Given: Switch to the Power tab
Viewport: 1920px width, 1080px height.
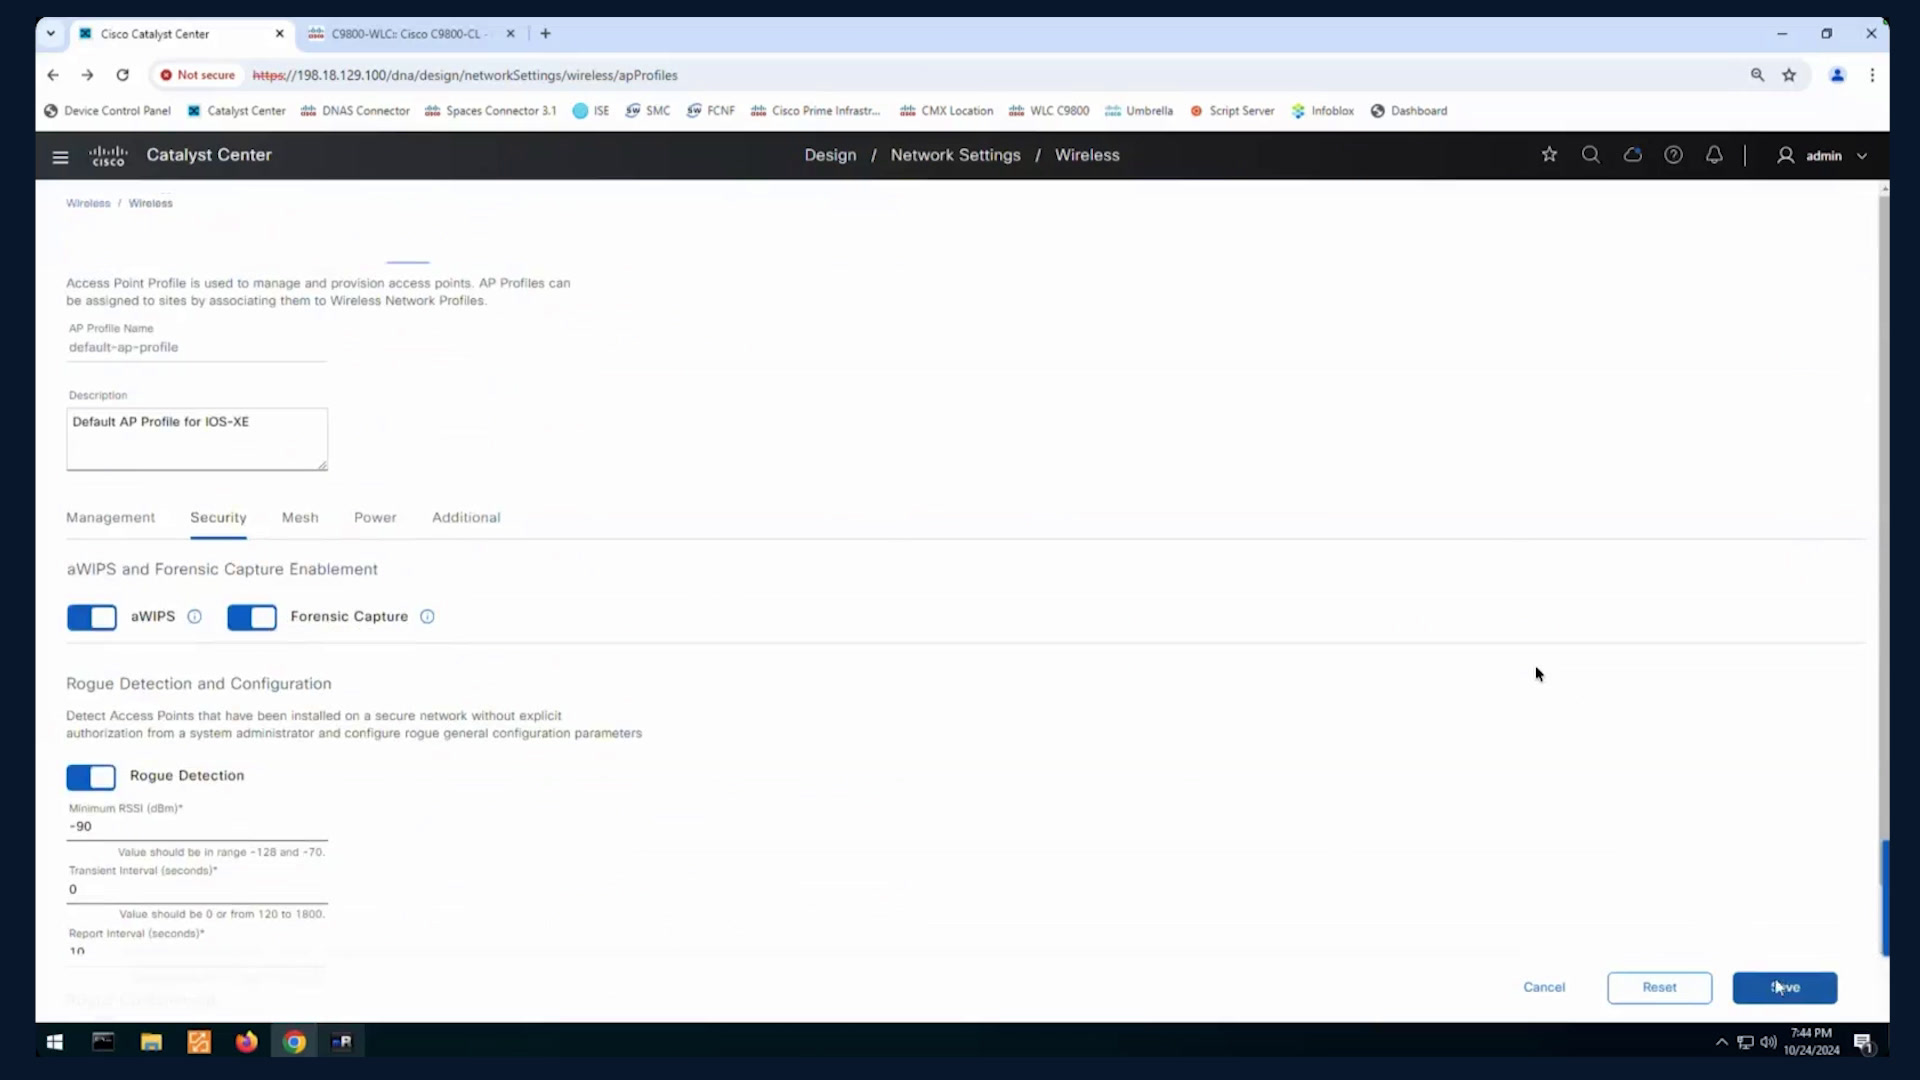Looking at the screenshot, I should click(x=375, y=518).
